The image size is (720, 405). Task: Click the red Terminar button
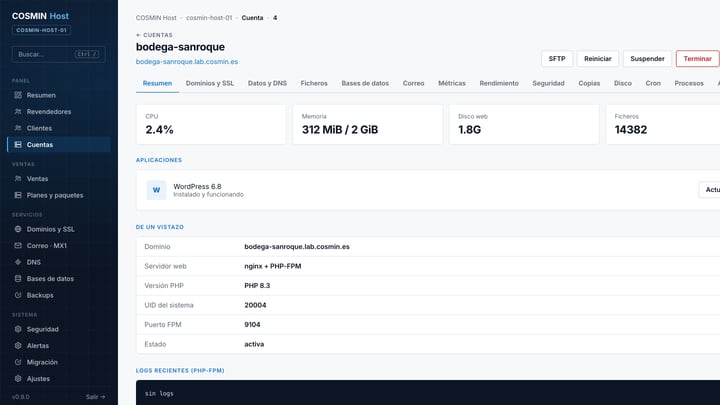697,59
